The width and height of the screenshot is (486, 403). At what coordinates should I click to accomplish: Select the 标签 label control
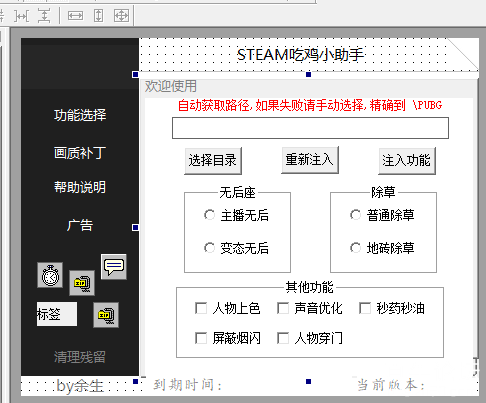(57, 314)
